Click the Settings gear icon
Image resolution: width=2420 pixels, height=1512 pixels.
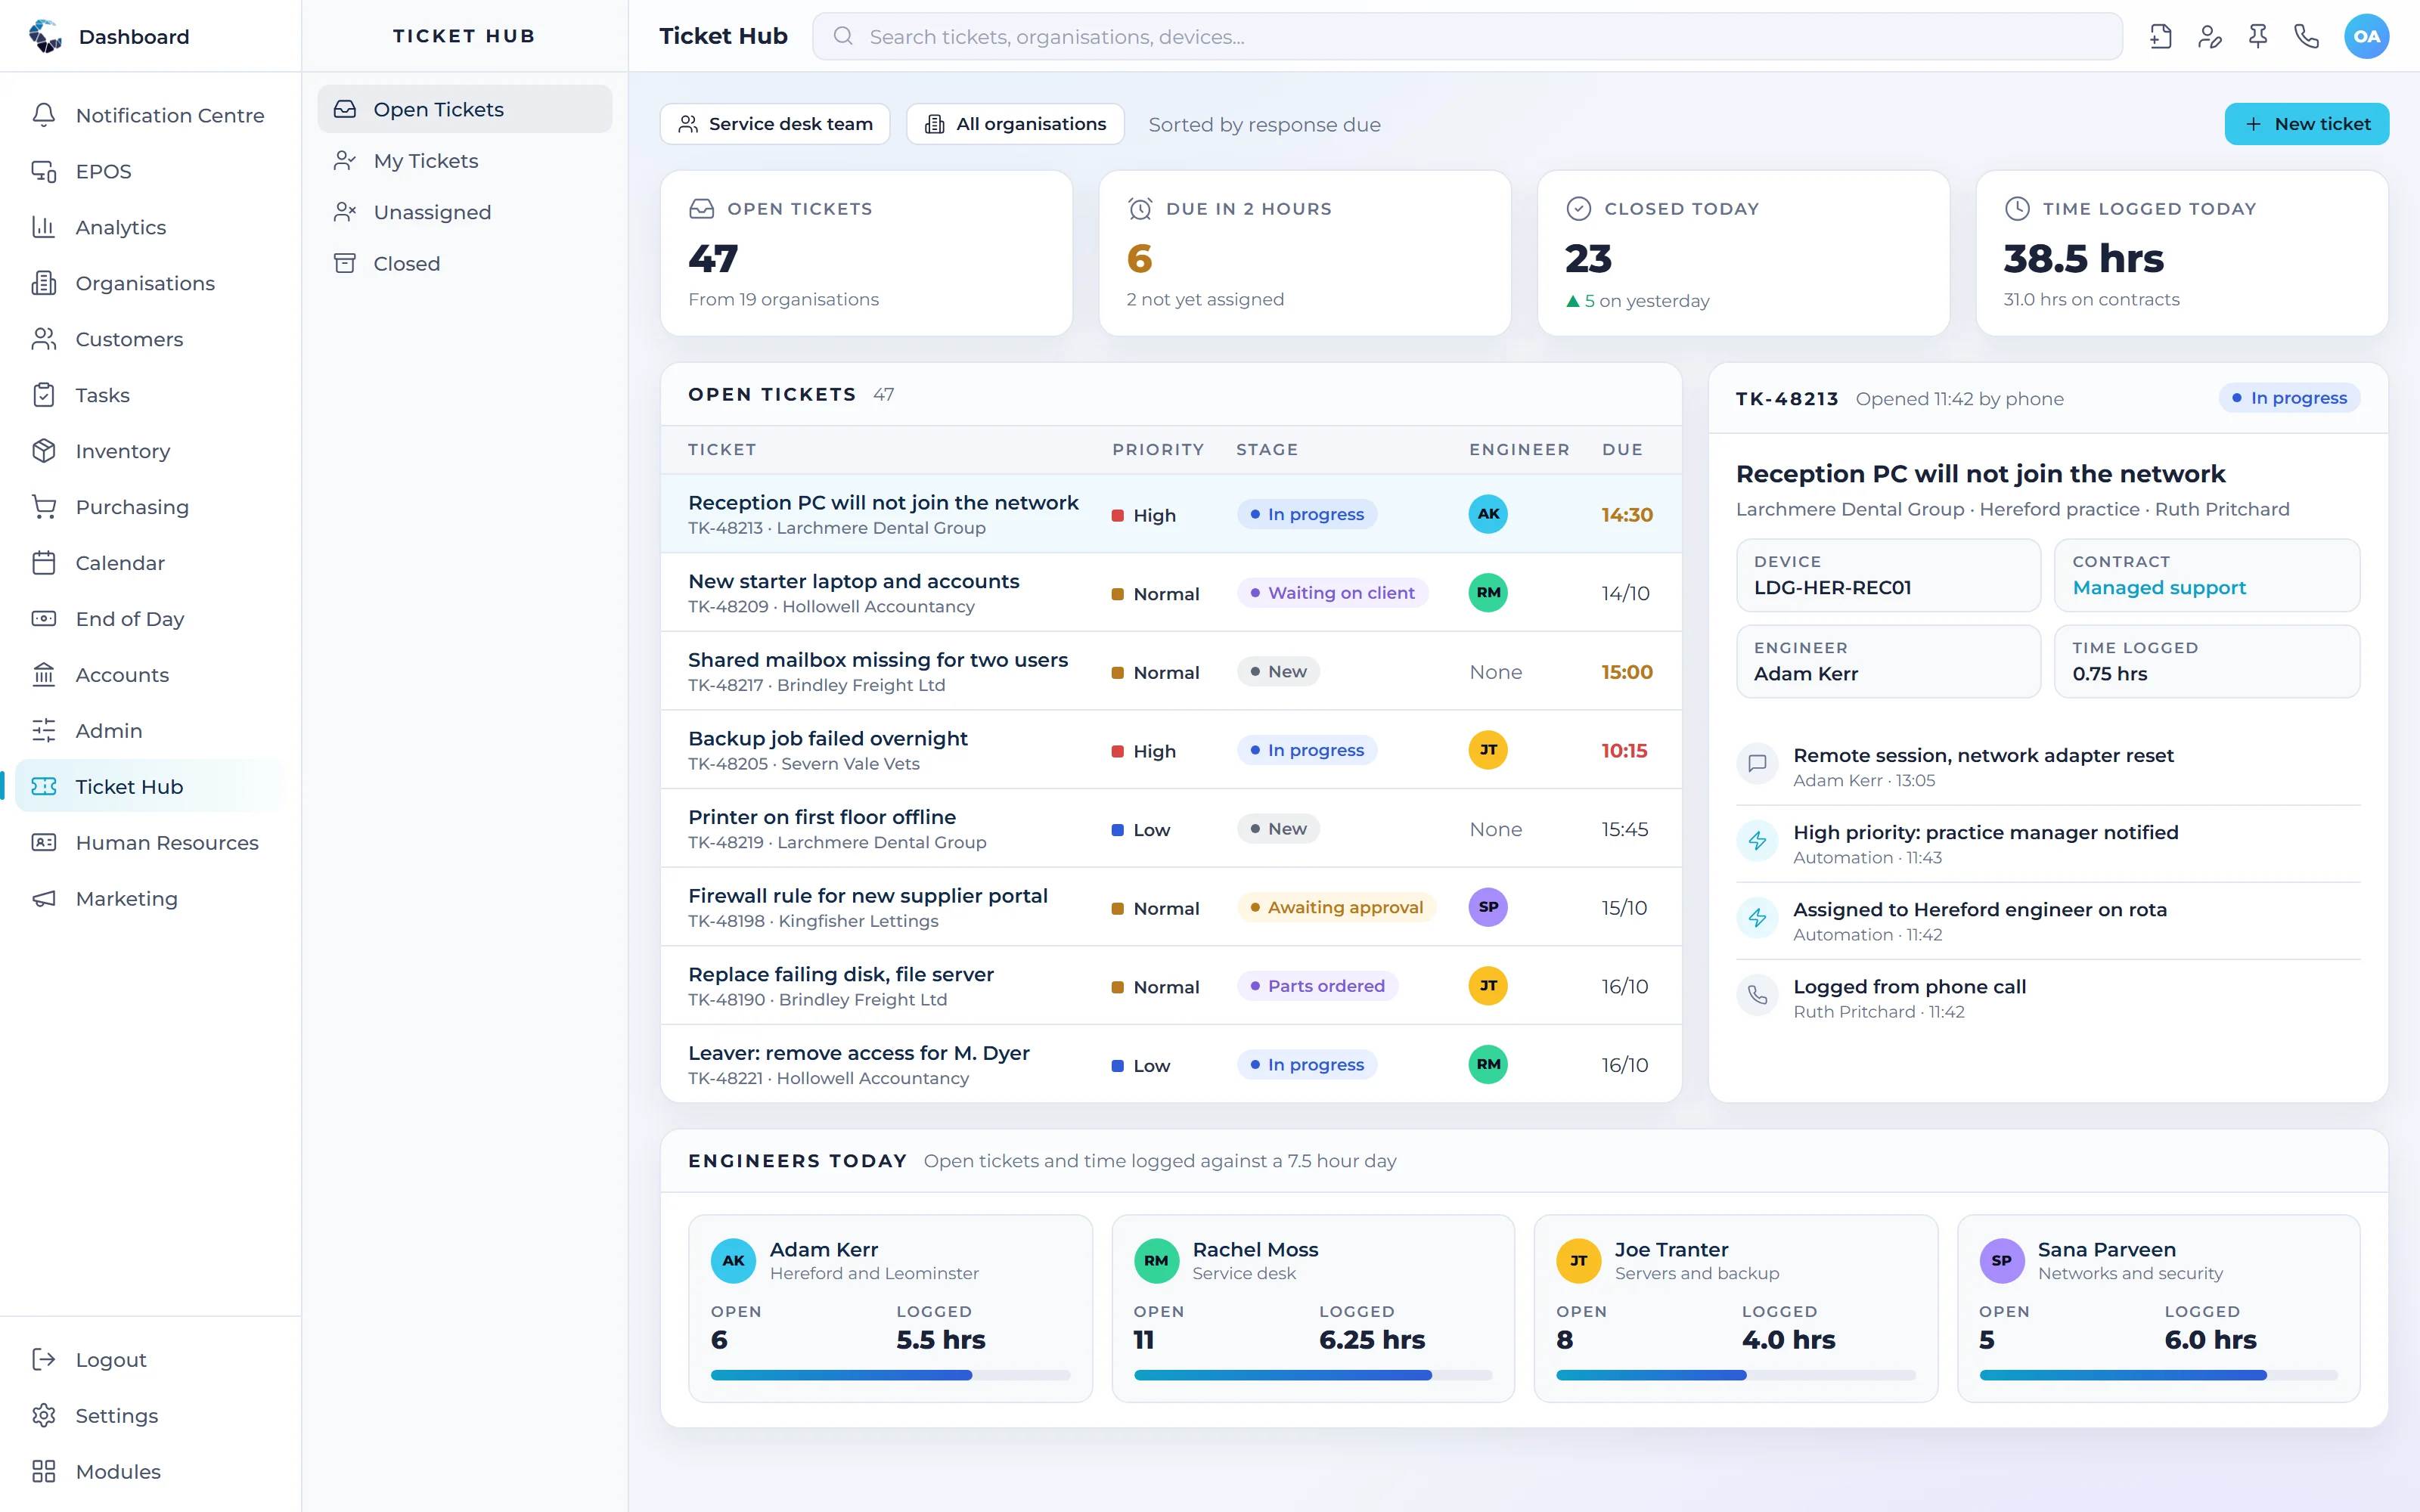coord(44,1416)
